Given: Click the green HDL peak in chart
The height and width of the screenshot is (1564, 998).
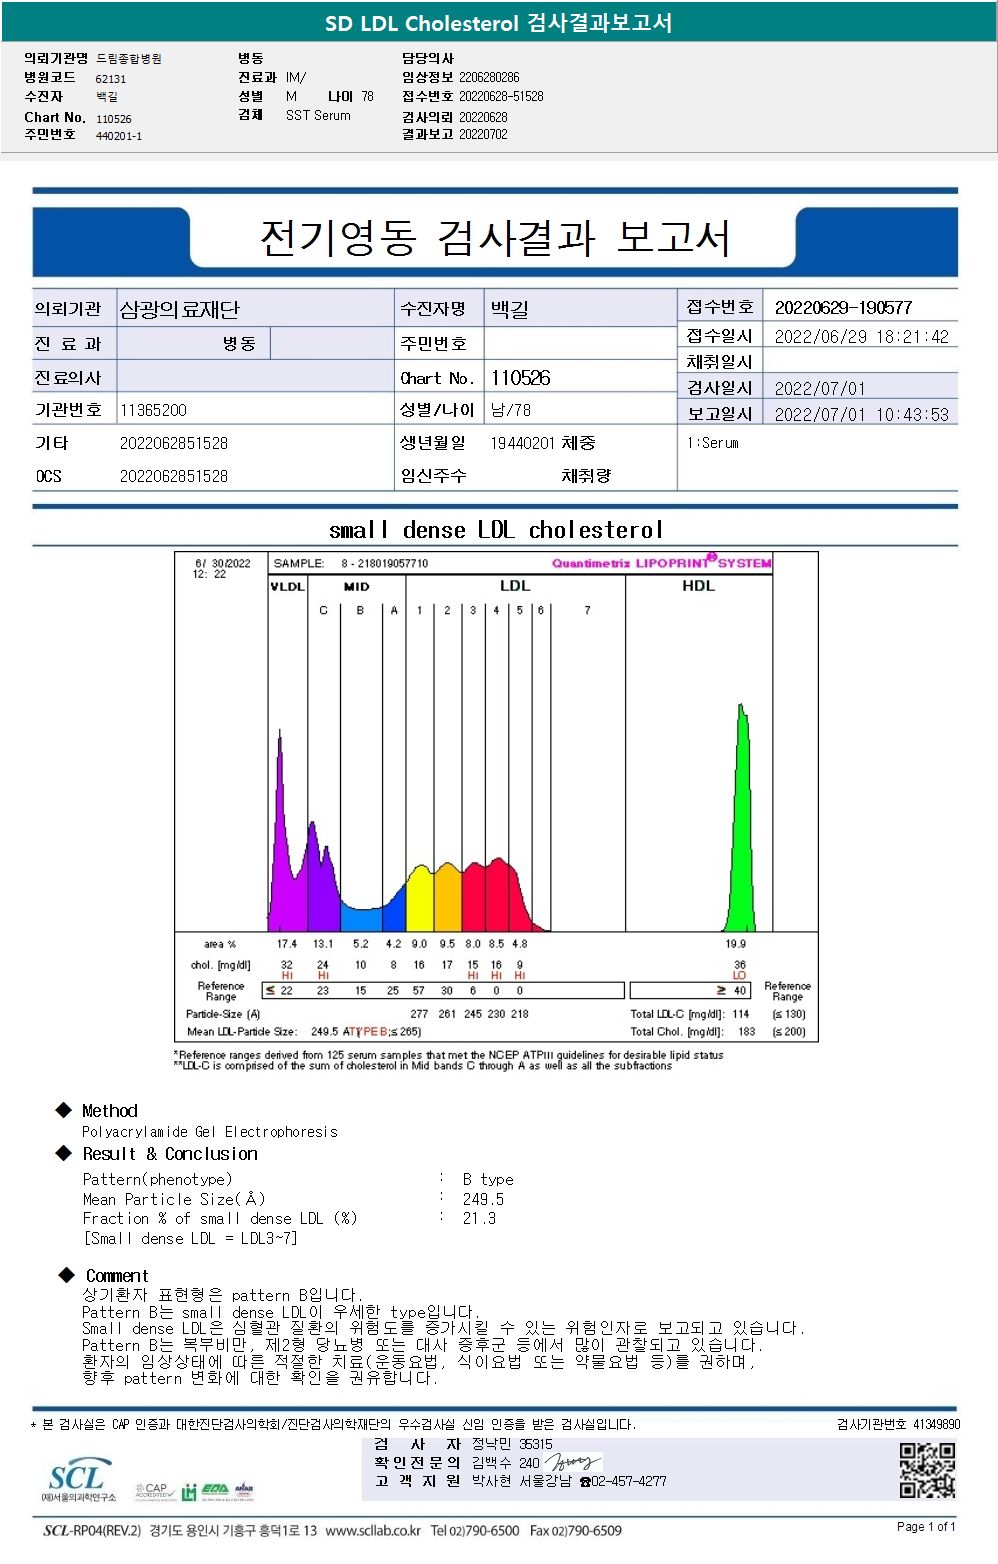Looking at the screenshot, I should point(741,819).
